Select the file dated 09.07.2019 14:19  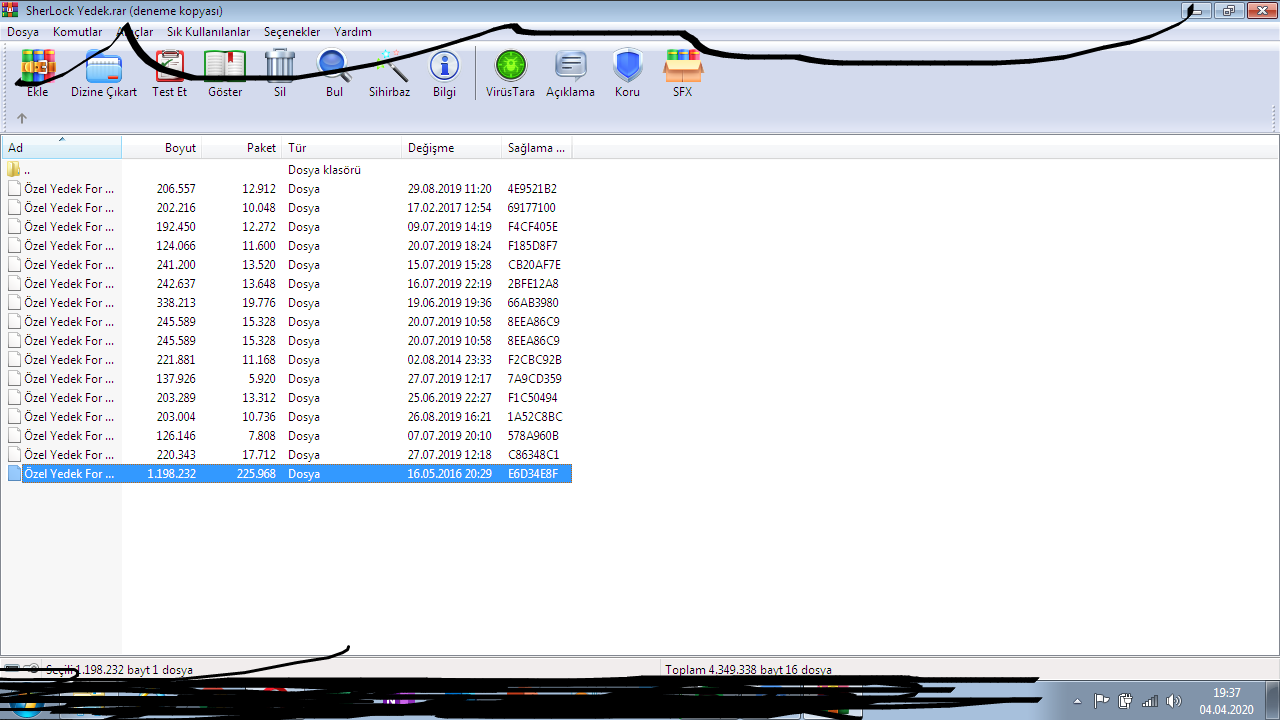(x=287, y=227)
